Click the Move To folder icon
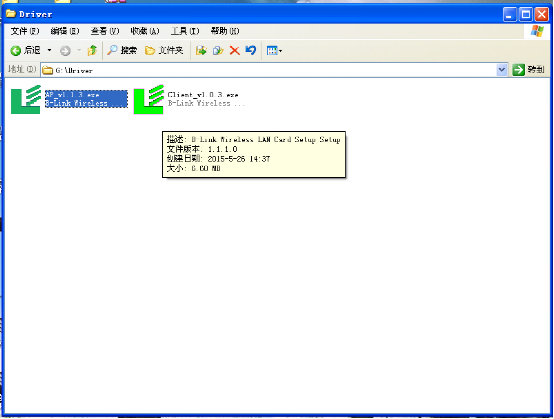This screenshot has width=554, height=419. 201,51
